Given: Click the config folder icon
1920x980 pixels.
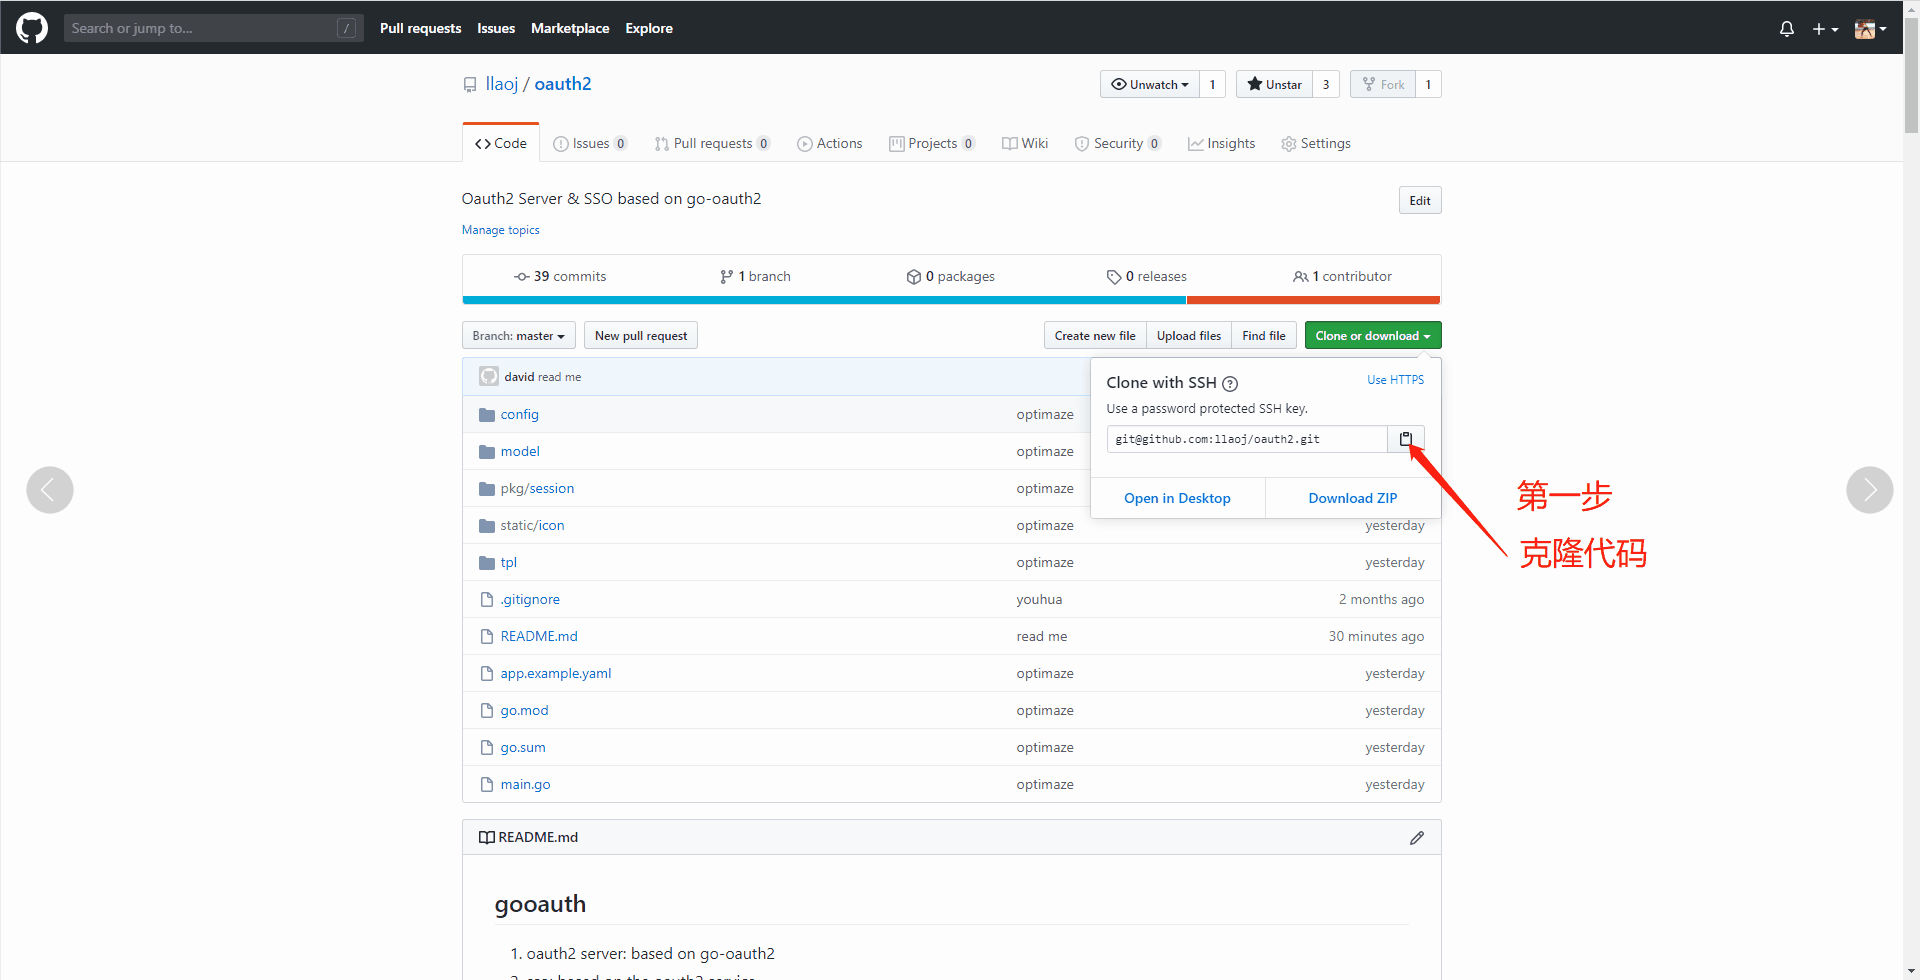Looking at the screenshot, I should click(x=487, y=415).
